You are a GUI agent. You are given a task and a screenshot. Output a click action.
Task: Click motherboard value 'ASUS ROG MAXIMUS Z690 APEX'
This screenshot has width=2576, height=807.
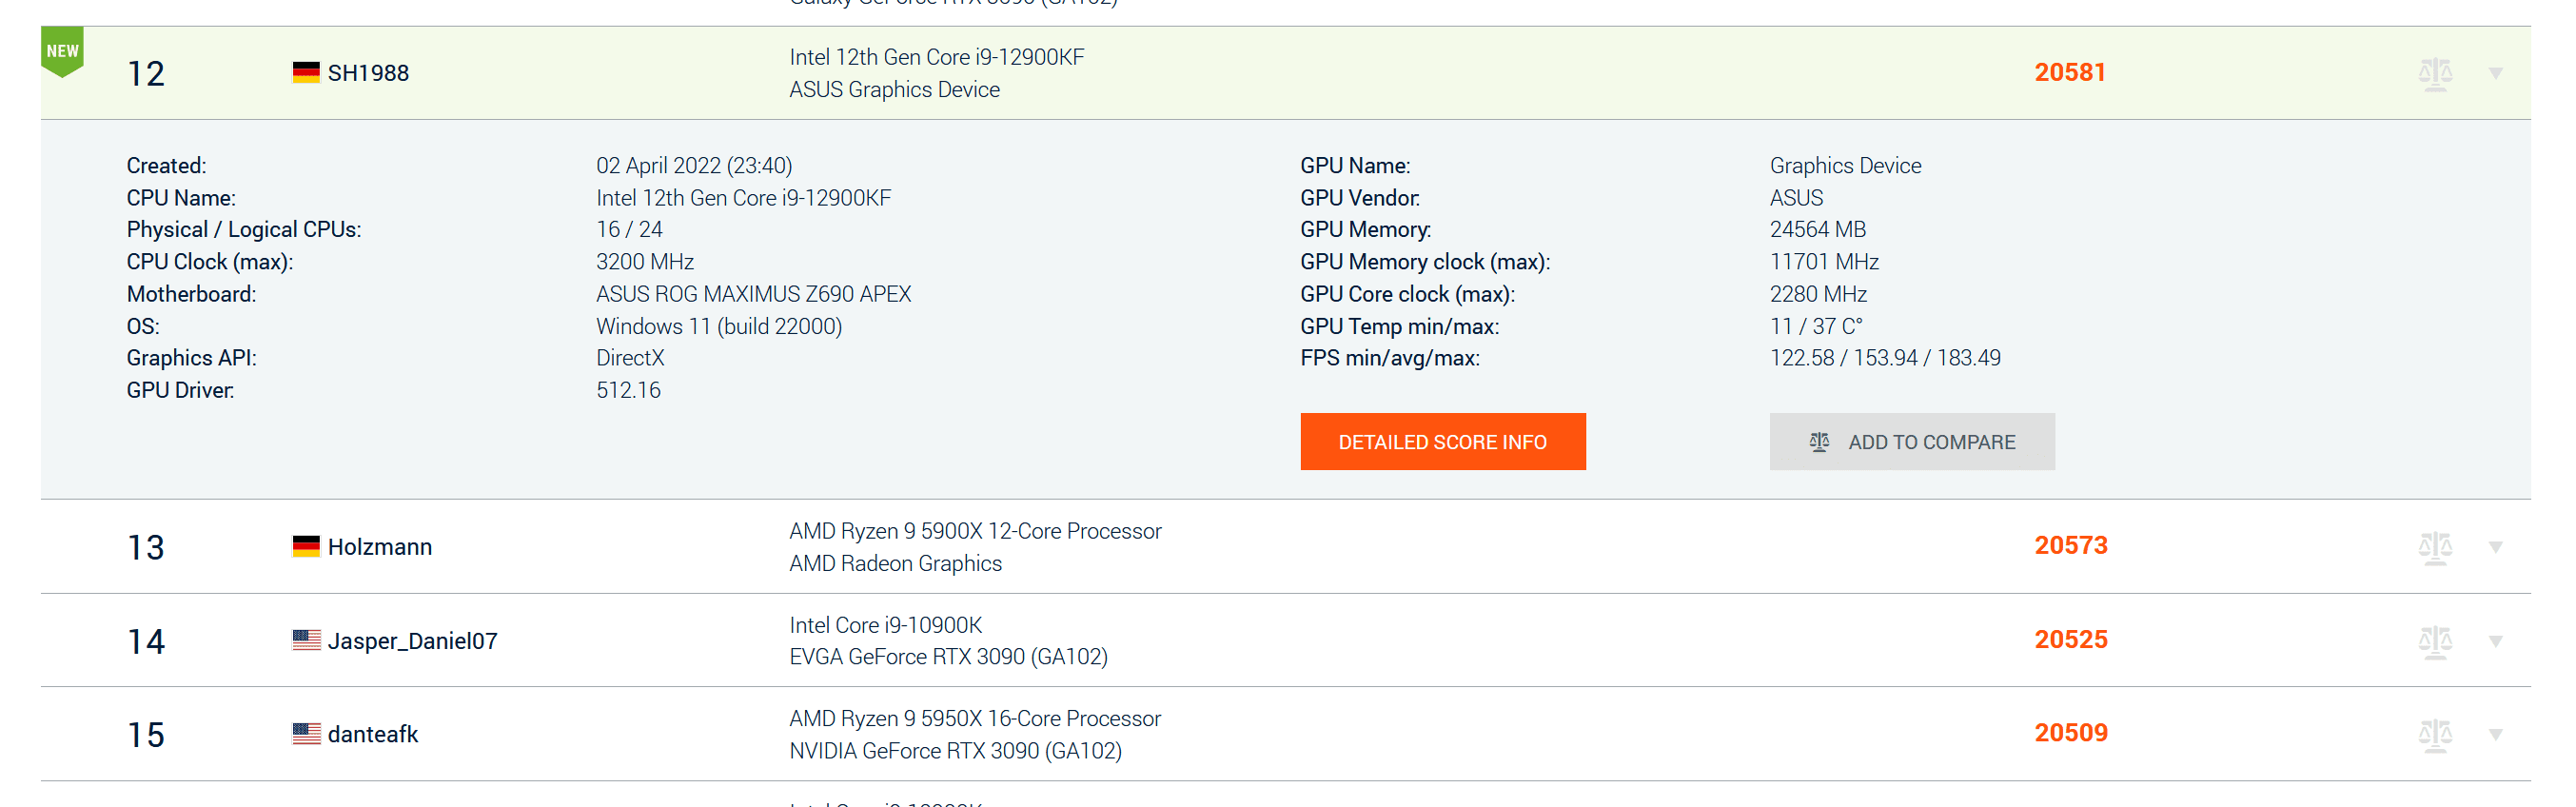point(753,294)
